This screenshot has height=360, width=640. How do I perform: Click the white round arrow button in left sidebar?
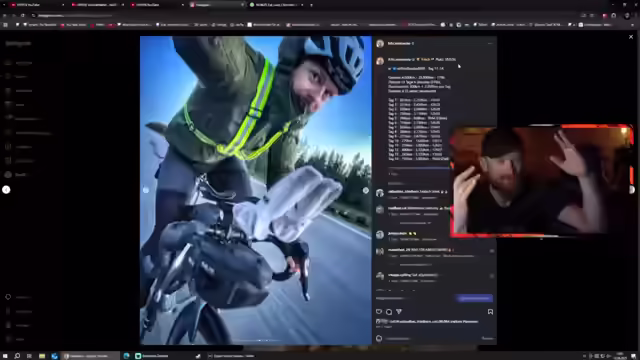click(x=6, y=190)
